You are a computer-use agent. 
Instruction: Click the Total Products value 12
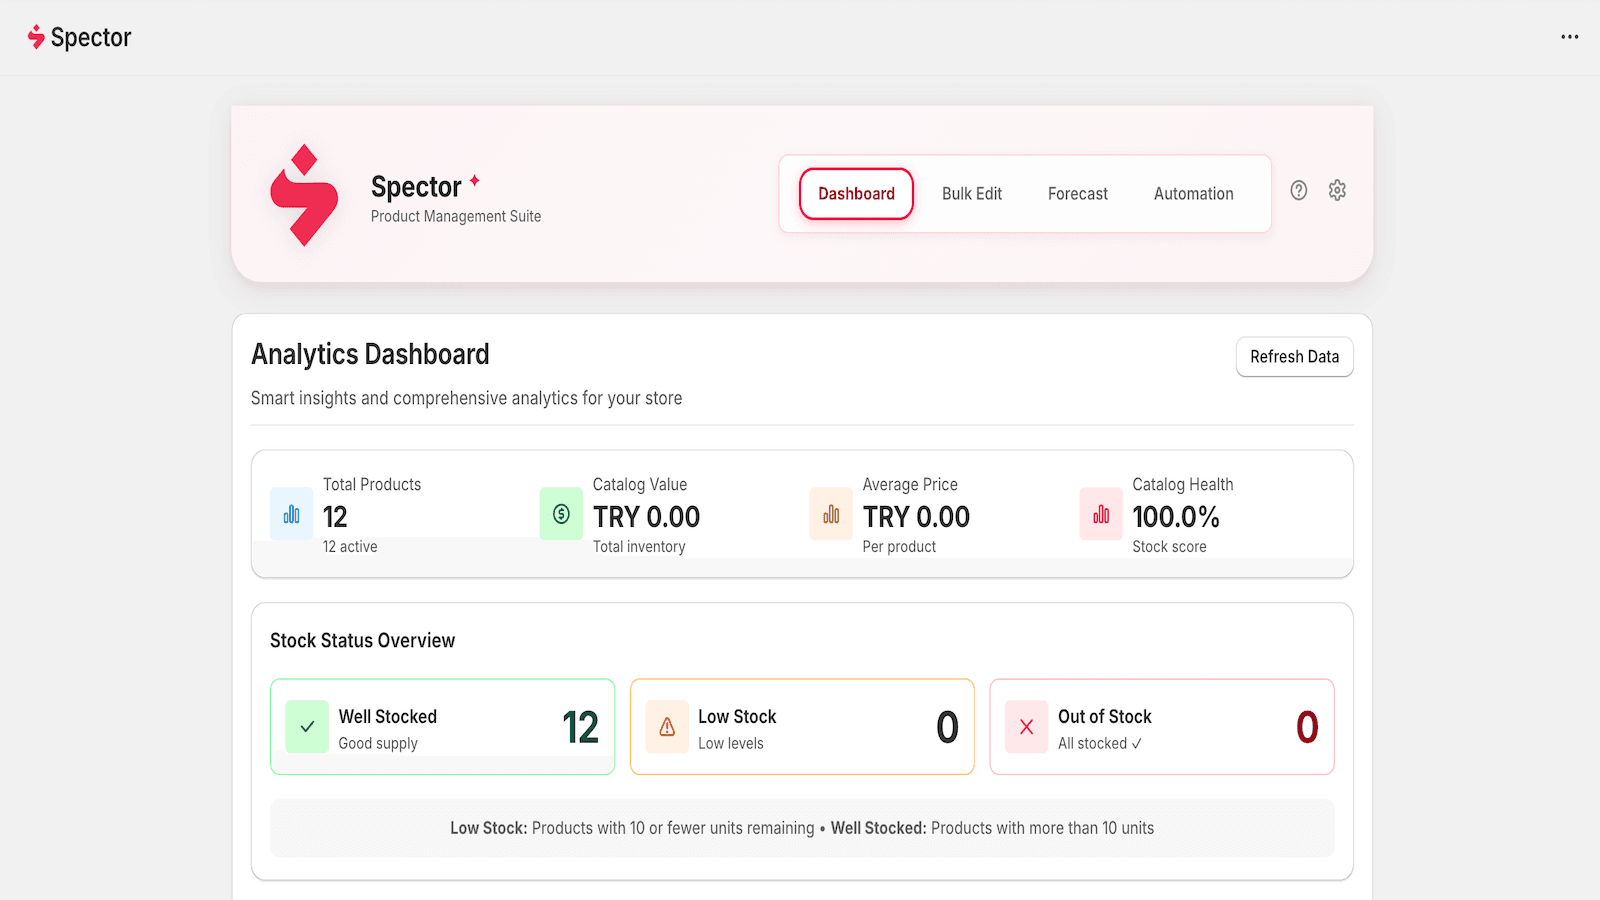(335, 517)
